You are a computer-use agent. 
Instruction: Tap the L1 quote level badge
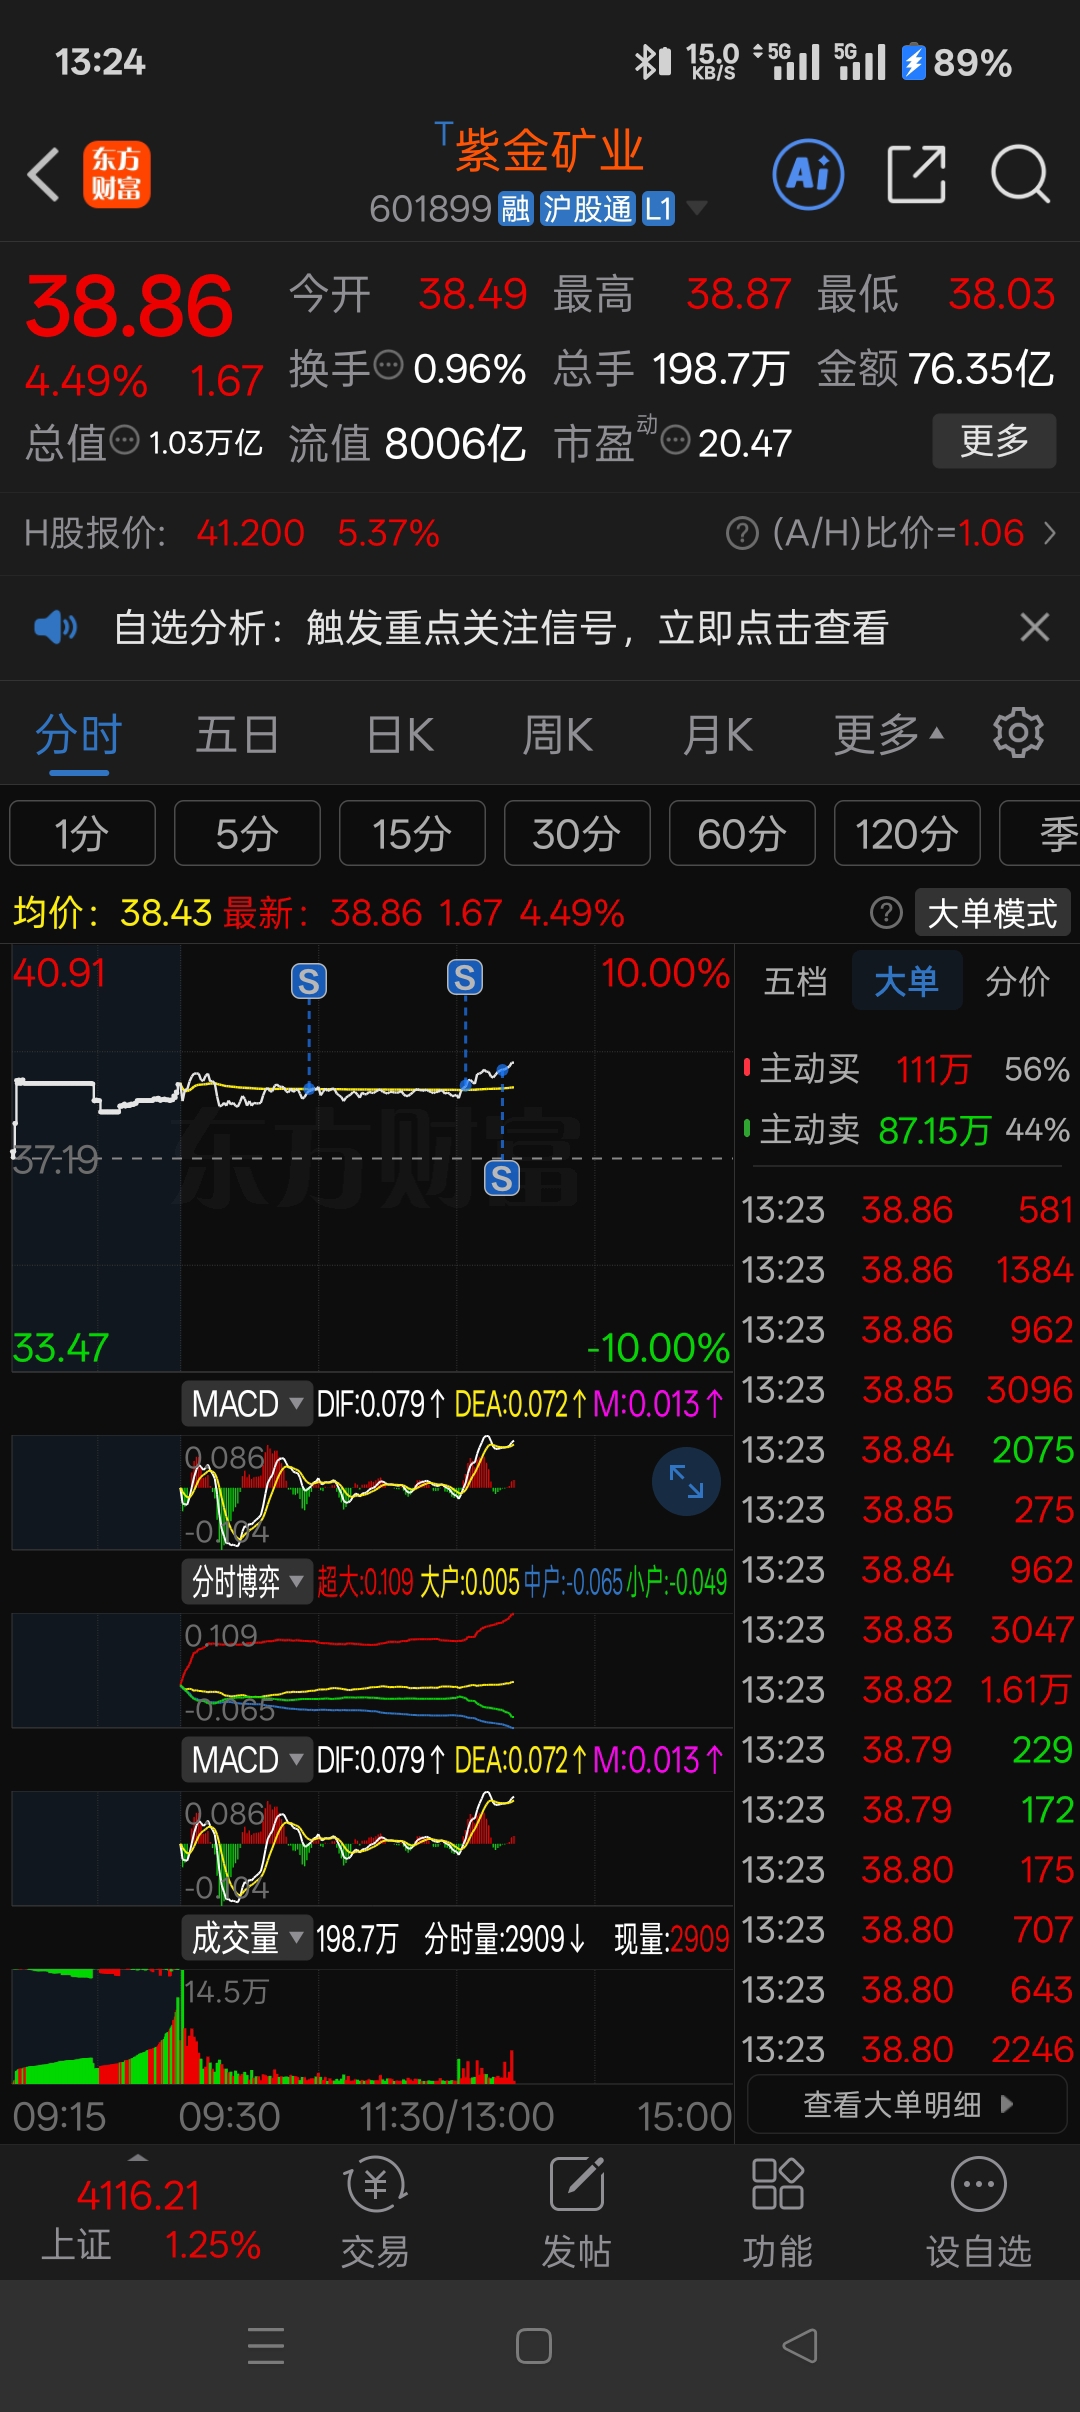[x=658, y=209]
